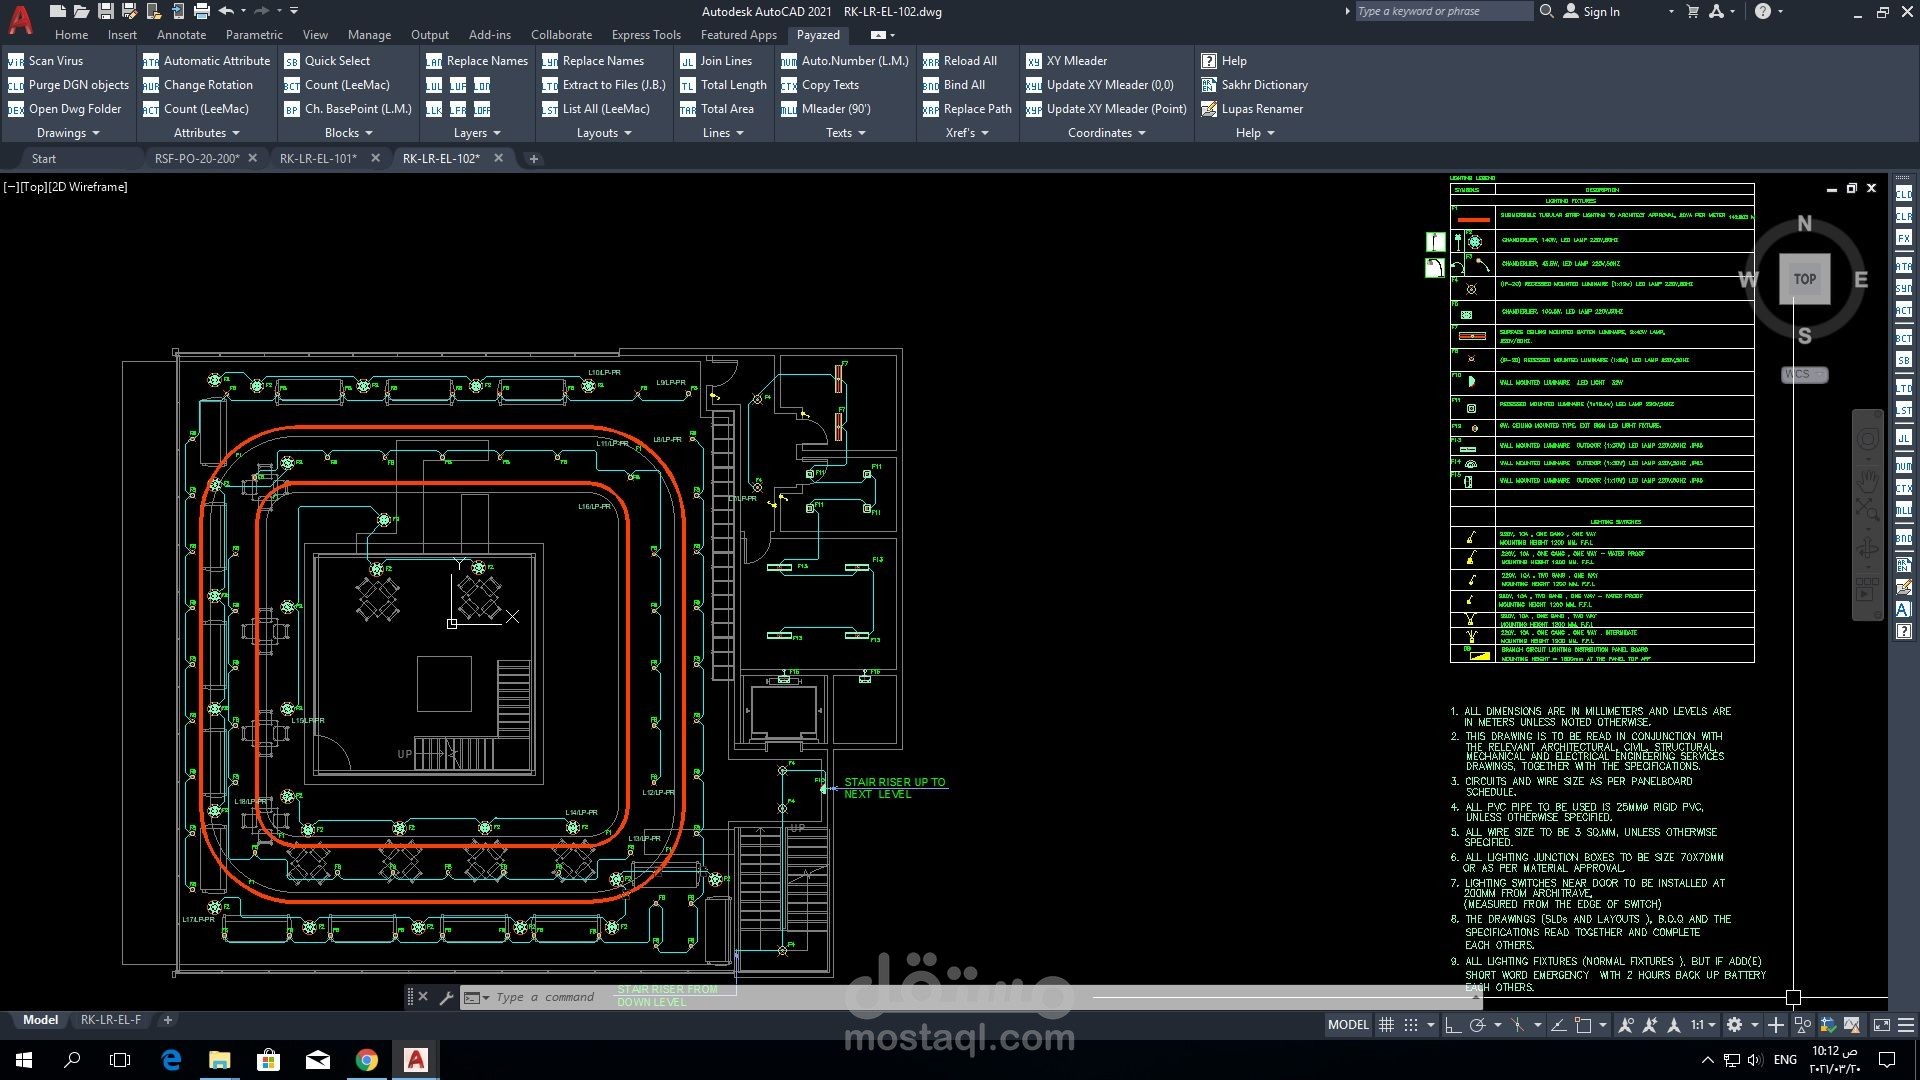Run Purge DGN objects

[69, 85]
